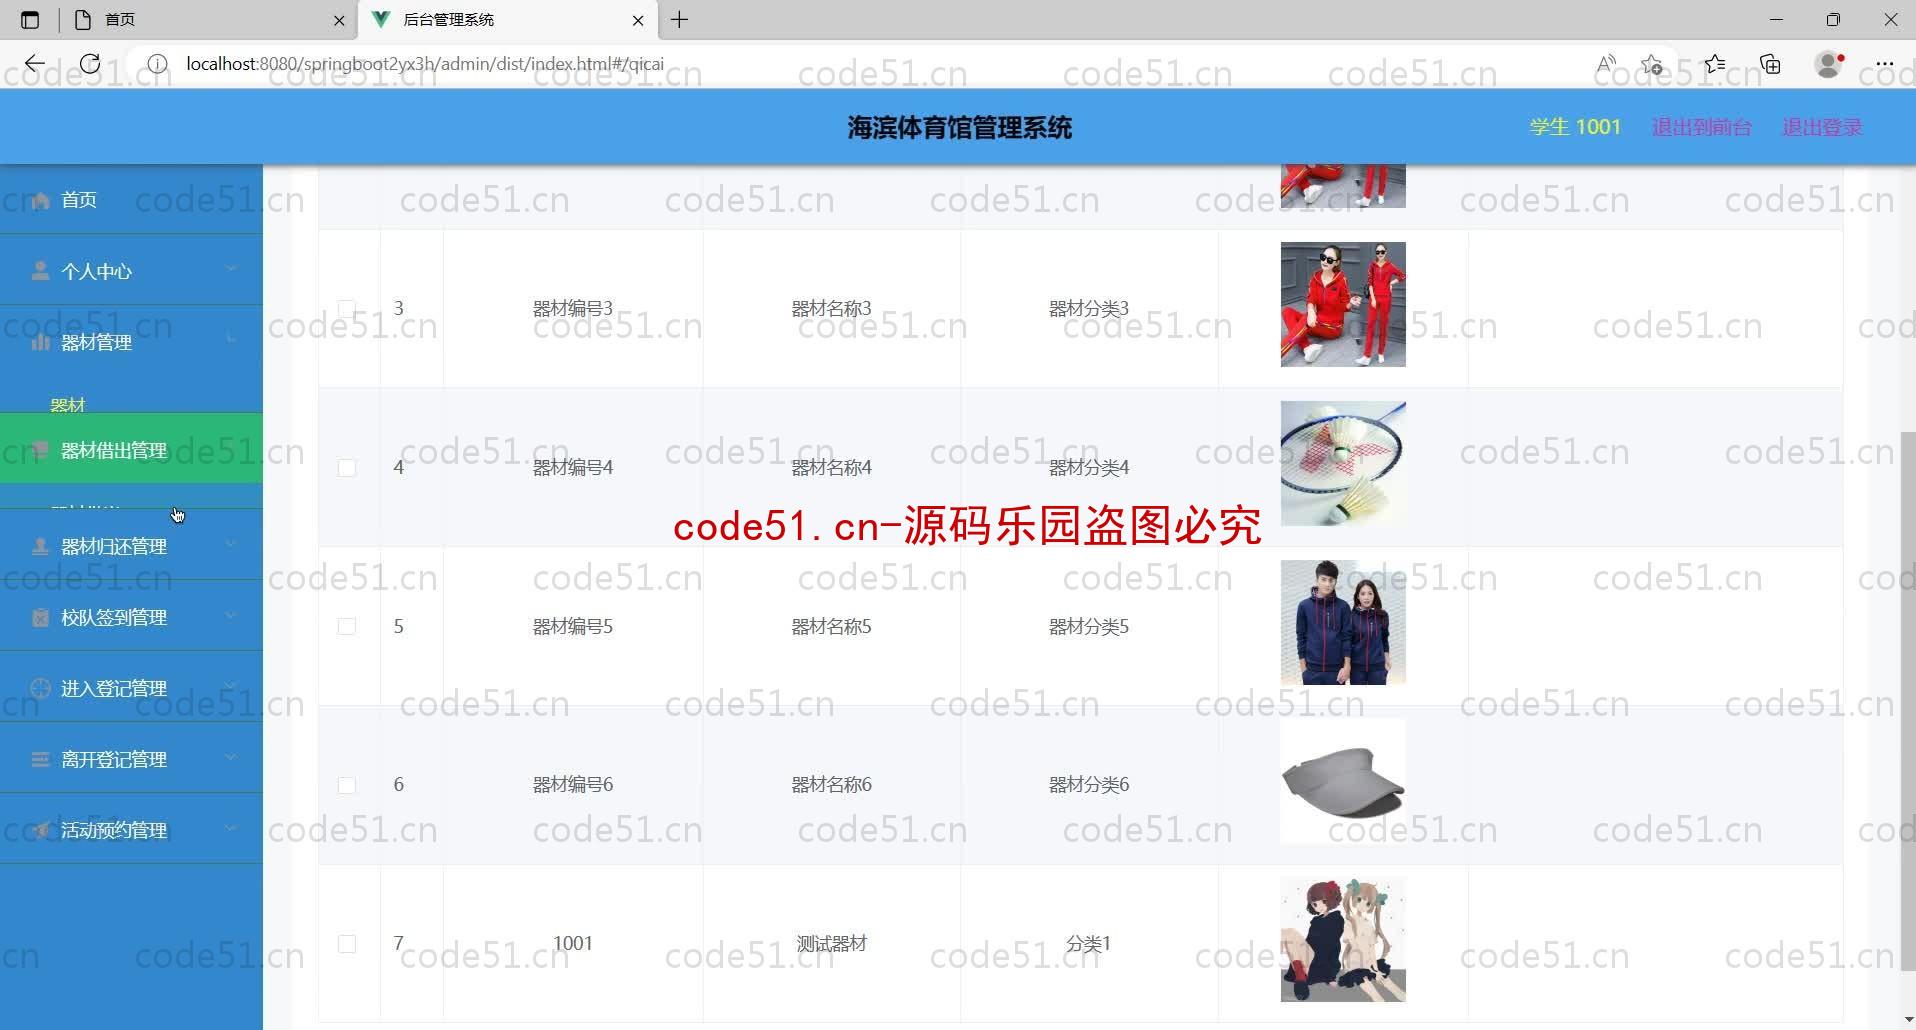Open the browser settings and more menu
The width and height of the screenshot is (1916, 1030).
(1885, 64)
